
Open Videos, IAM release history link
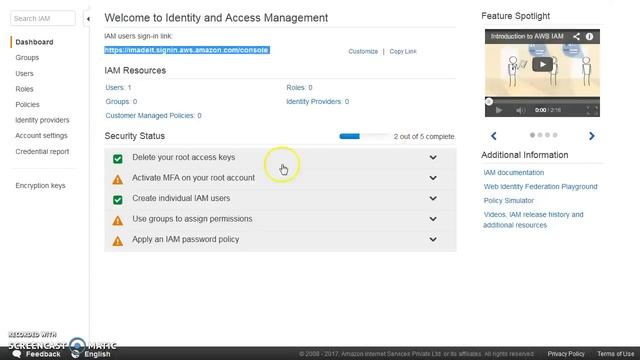(533, 220)
